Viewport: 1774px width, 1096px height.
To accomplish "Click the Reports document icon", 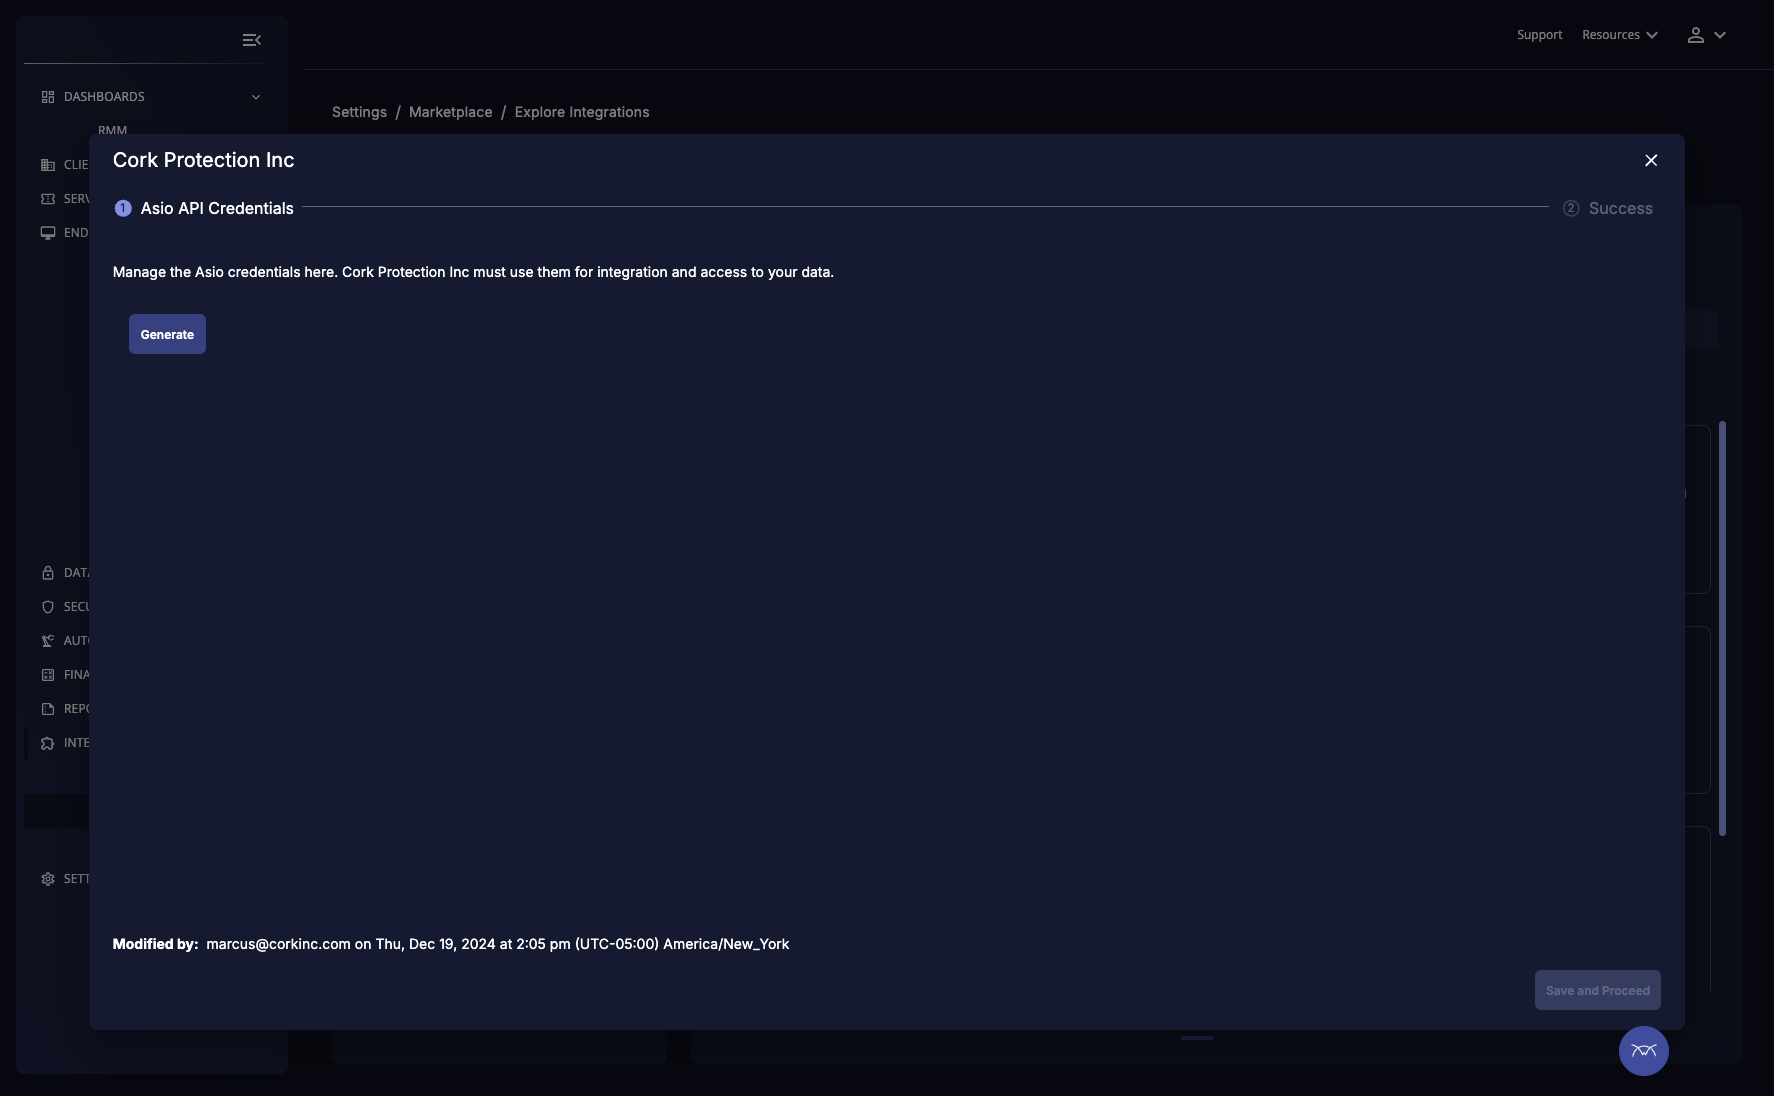I will pyautogui.click(x=48, y=709).
